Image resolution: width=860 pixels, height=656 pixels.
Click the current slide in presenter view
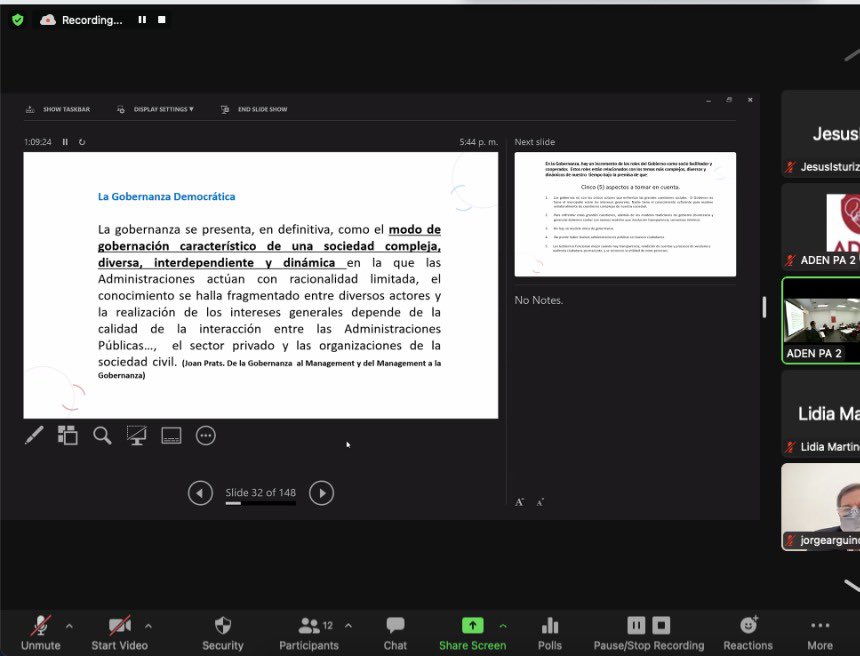coord(261,285)
